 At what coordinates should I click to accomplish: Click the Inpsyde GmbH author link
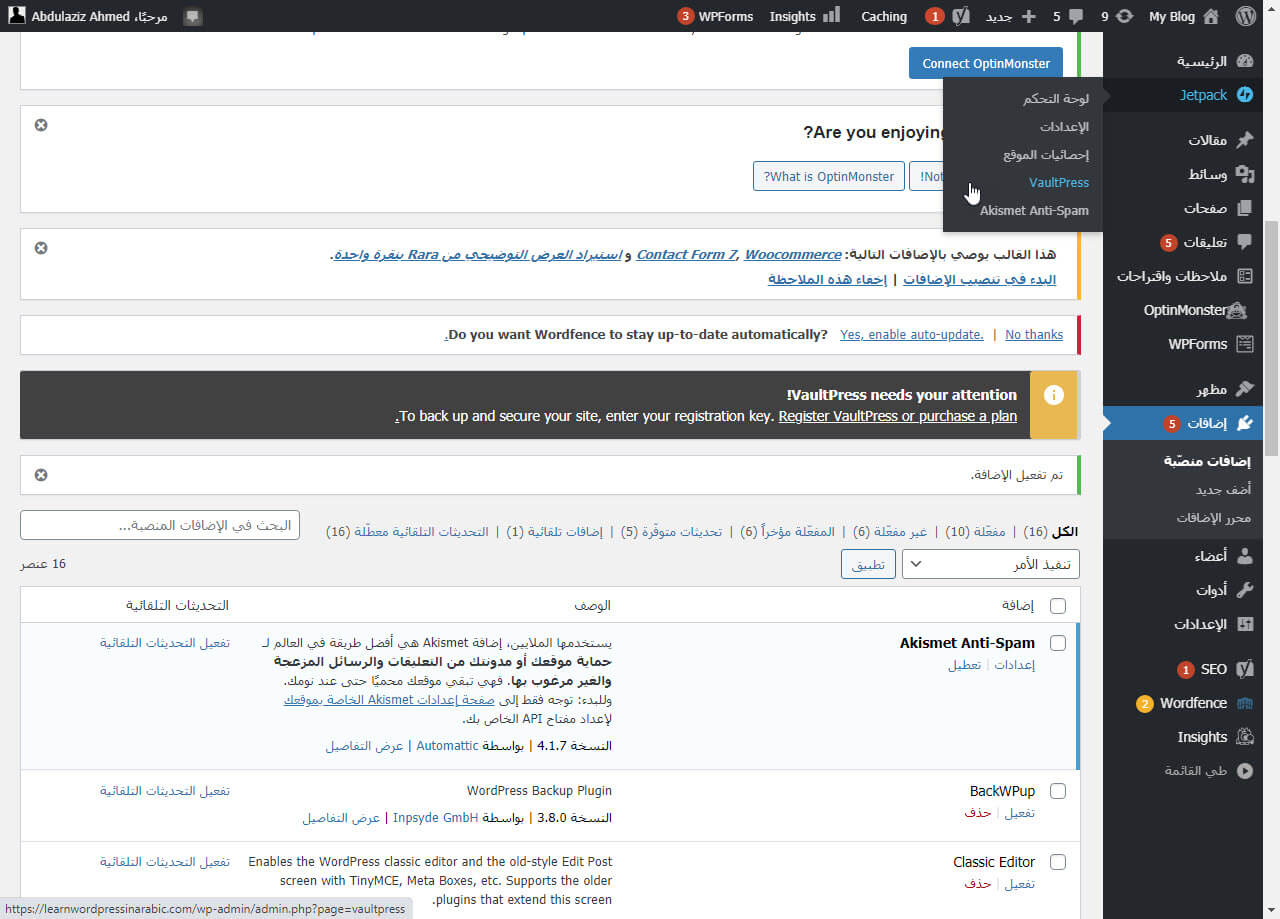[x=435, y=818]
